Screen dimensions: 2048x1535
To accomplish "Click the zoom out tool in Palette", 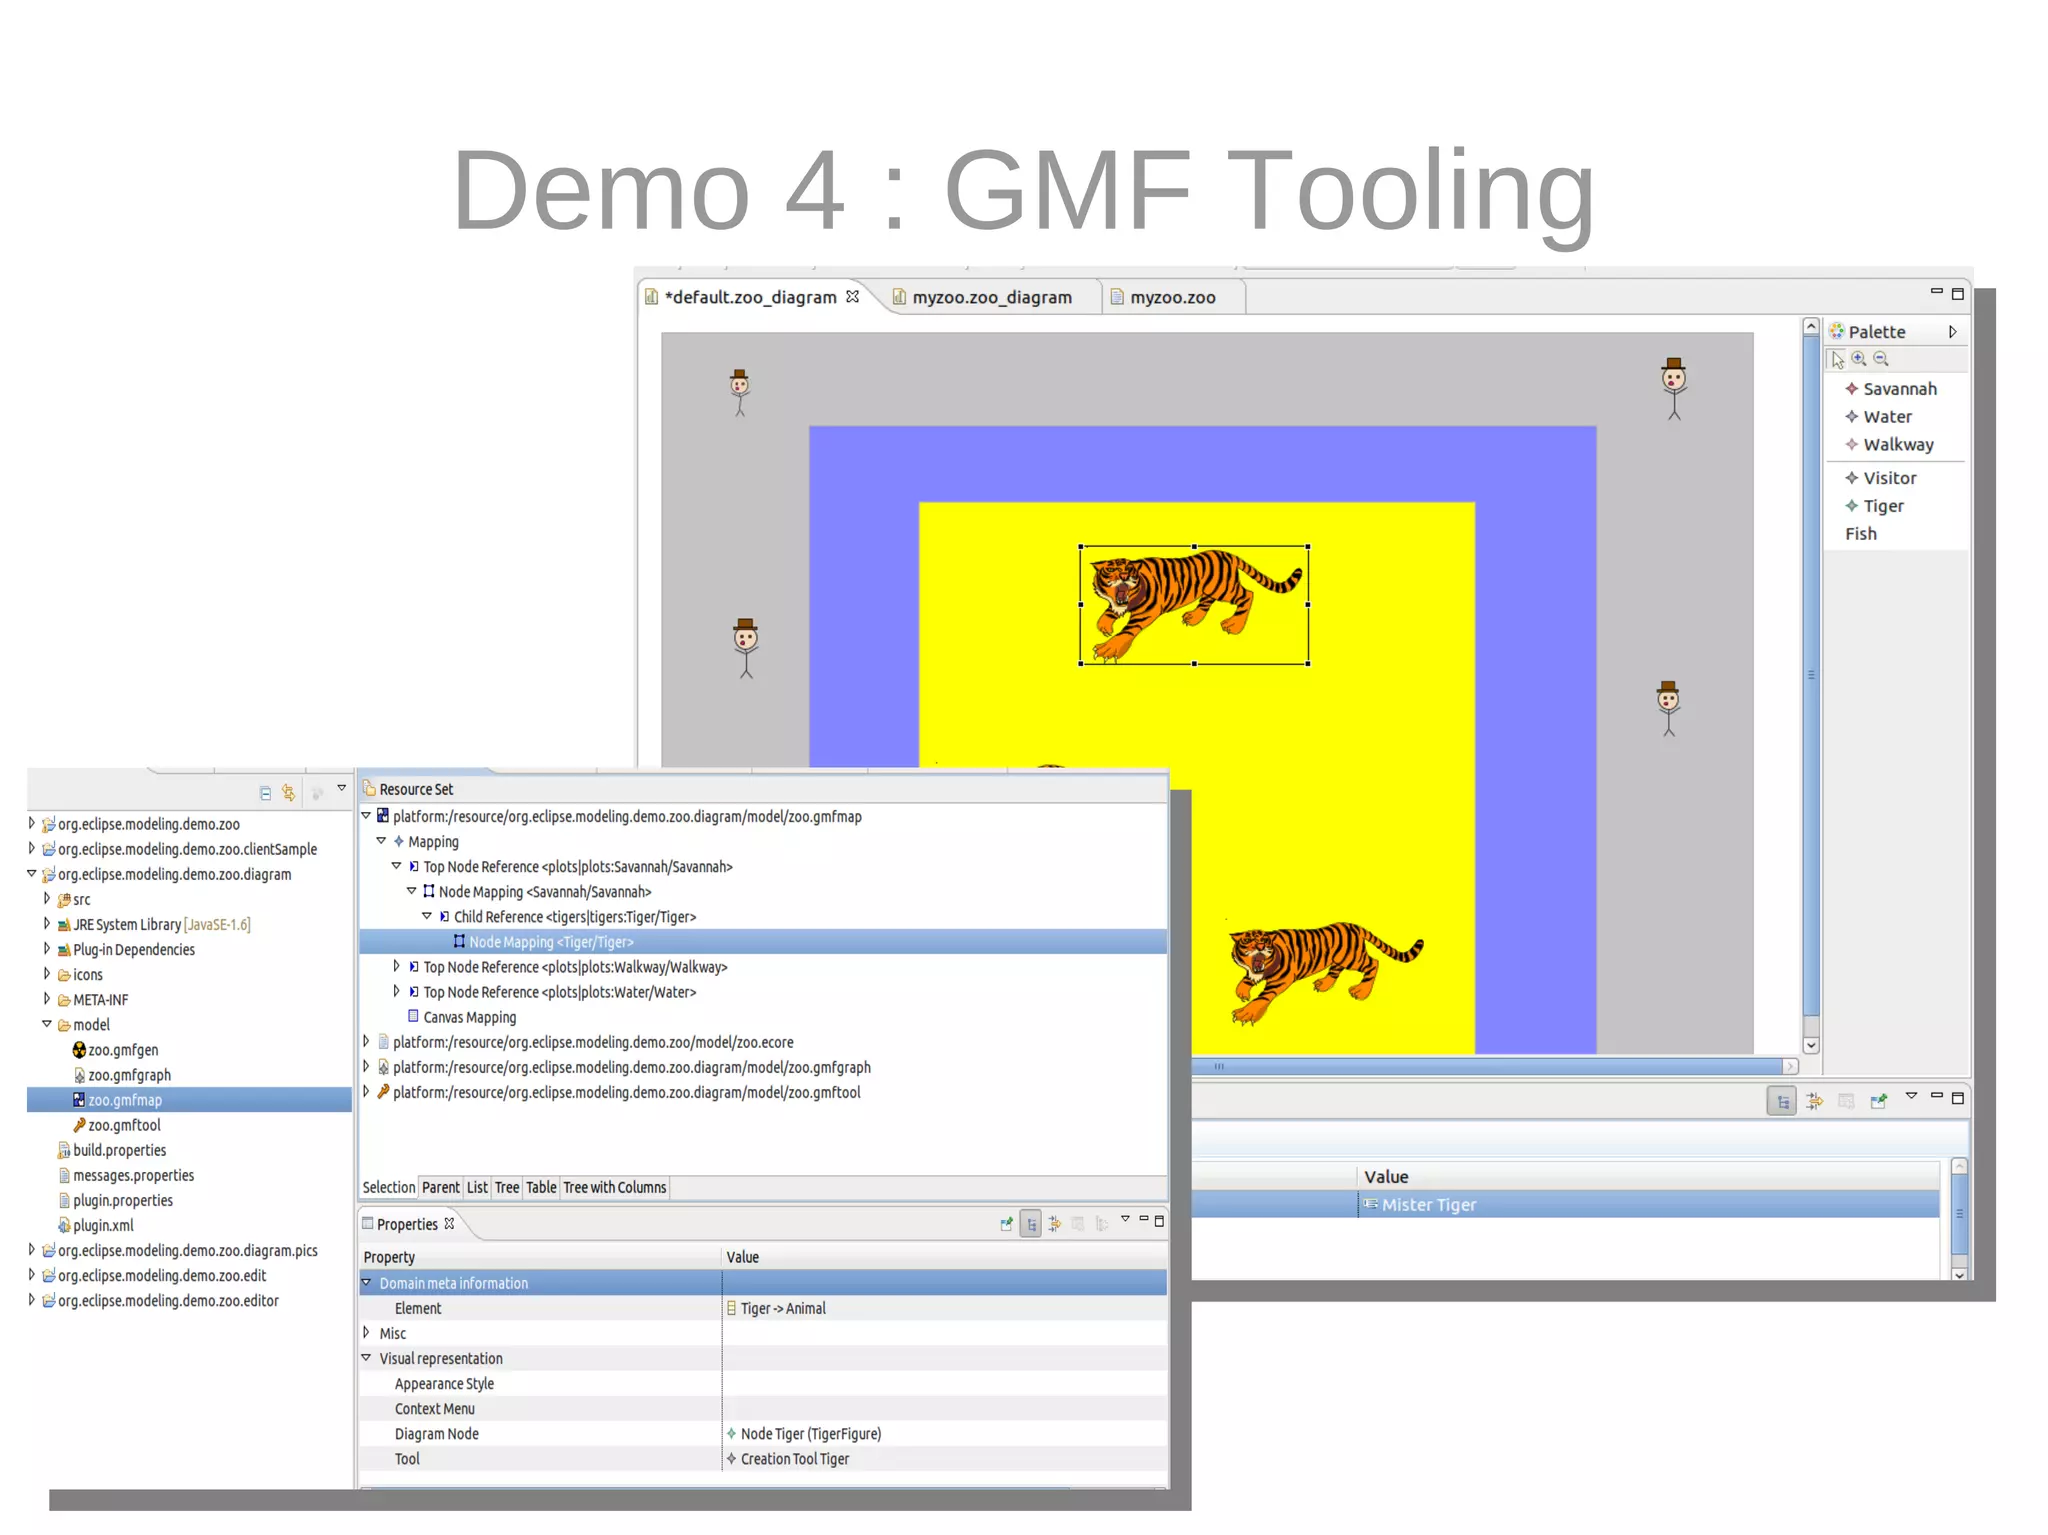I will pyautogui.click(x=1881, y=359).
